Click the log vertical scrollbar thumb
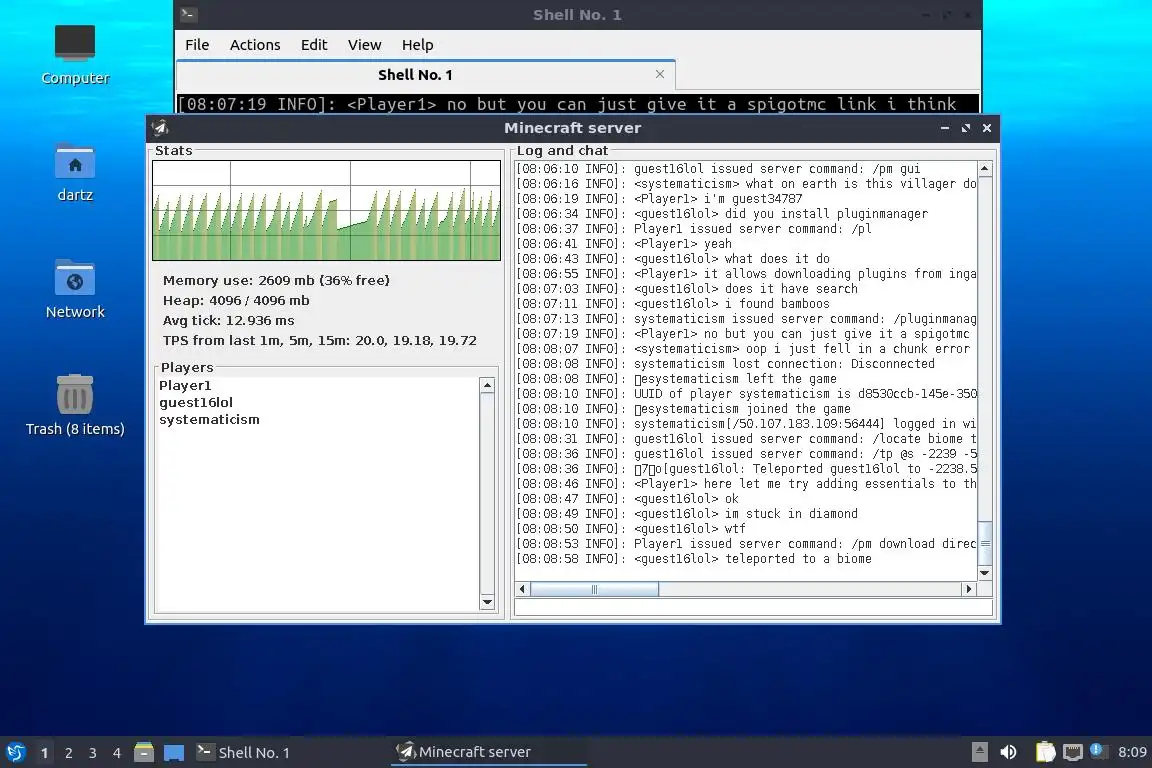Image resolution: width=1152 pixels, height=768 pixels. tap(984, 543)
